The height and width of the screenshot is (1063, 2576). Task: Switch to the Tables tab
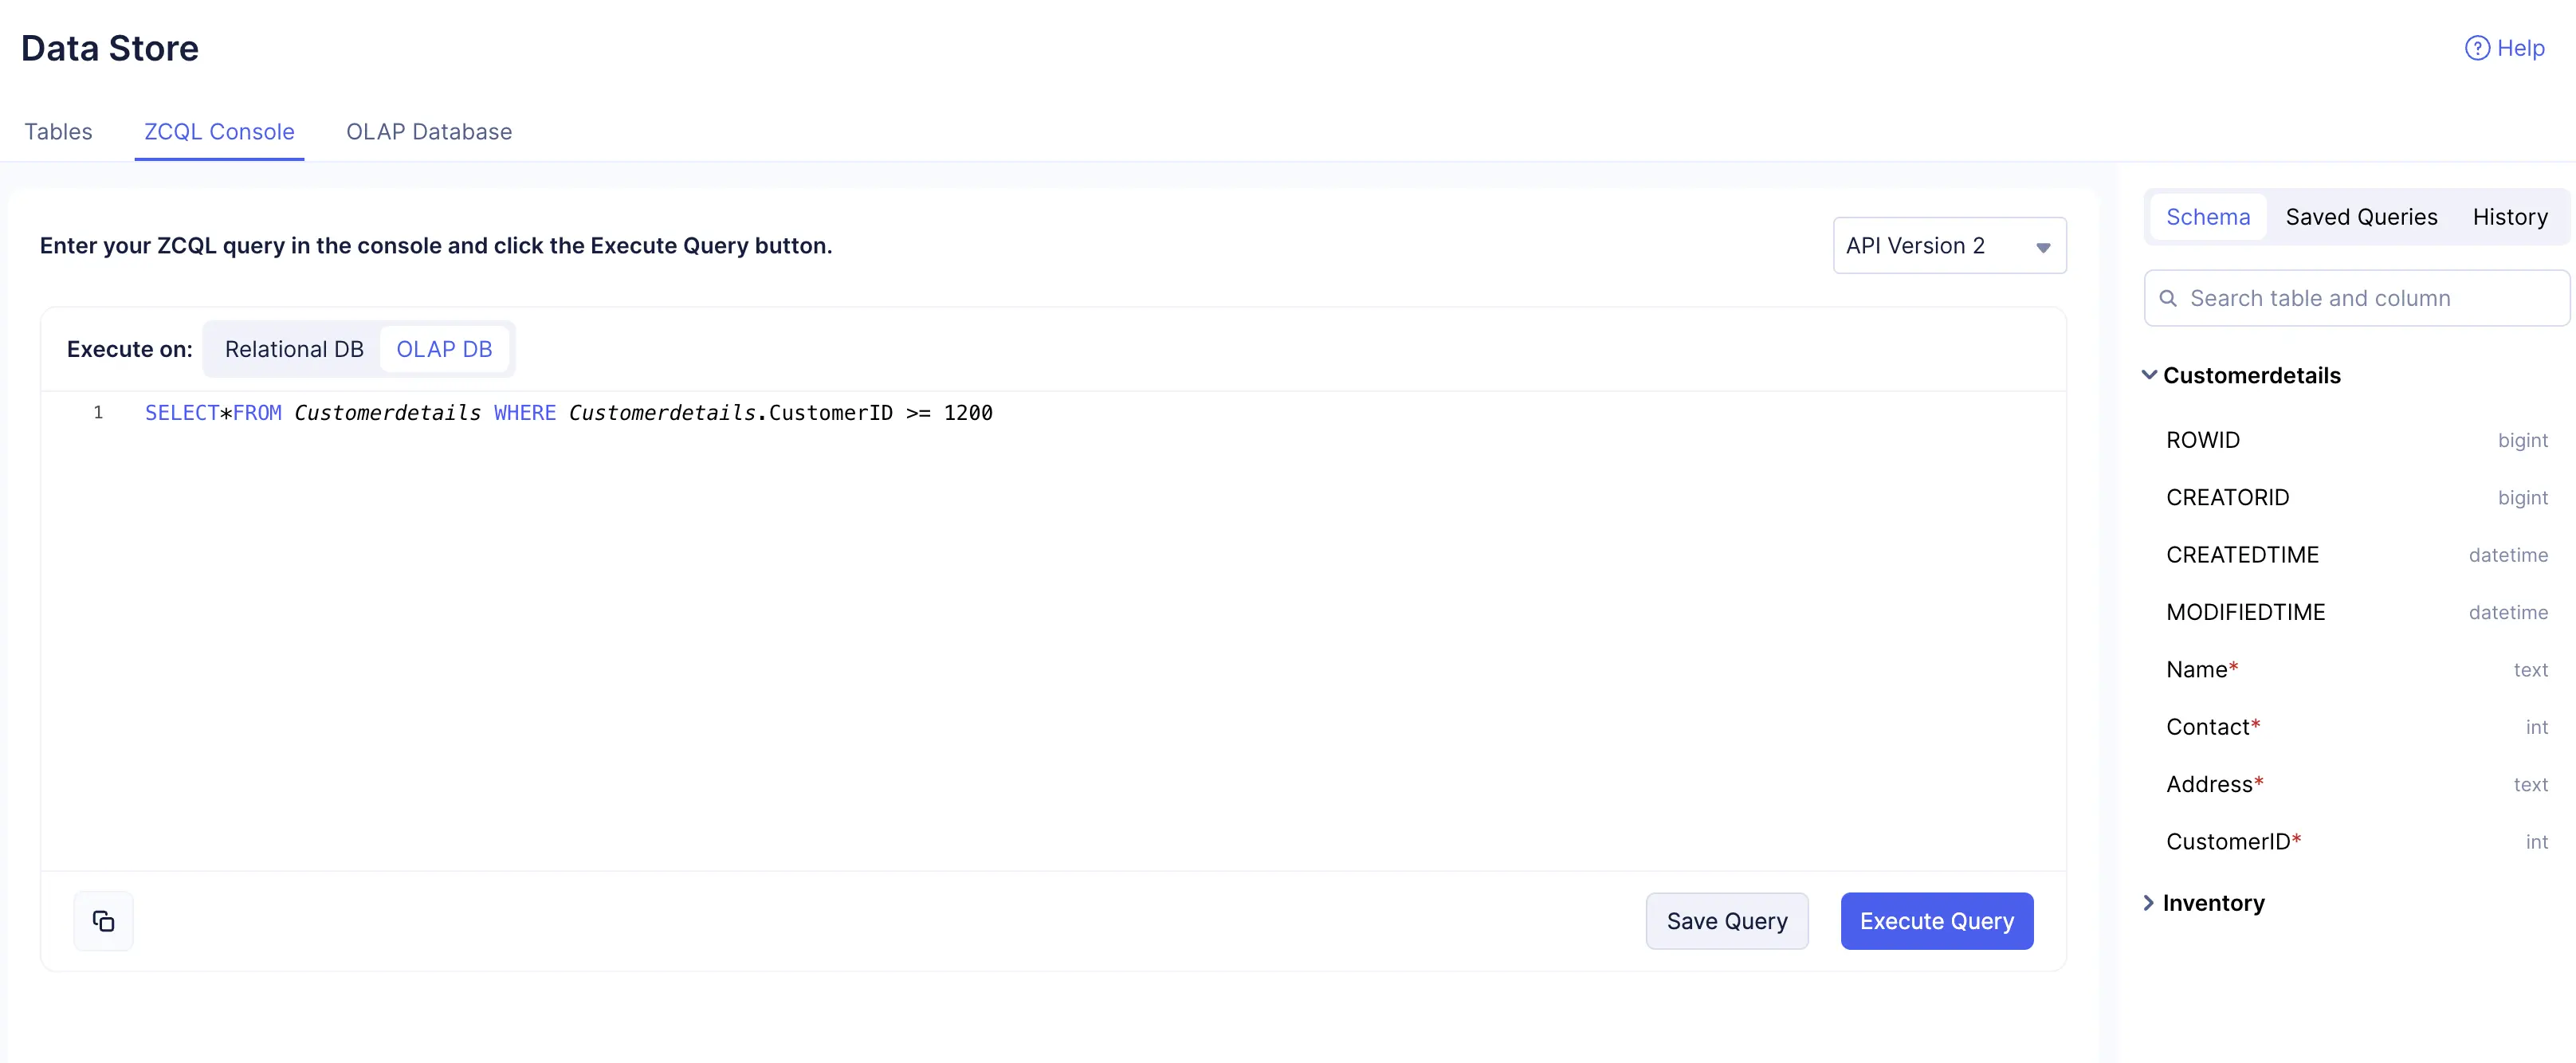(58, 132)
